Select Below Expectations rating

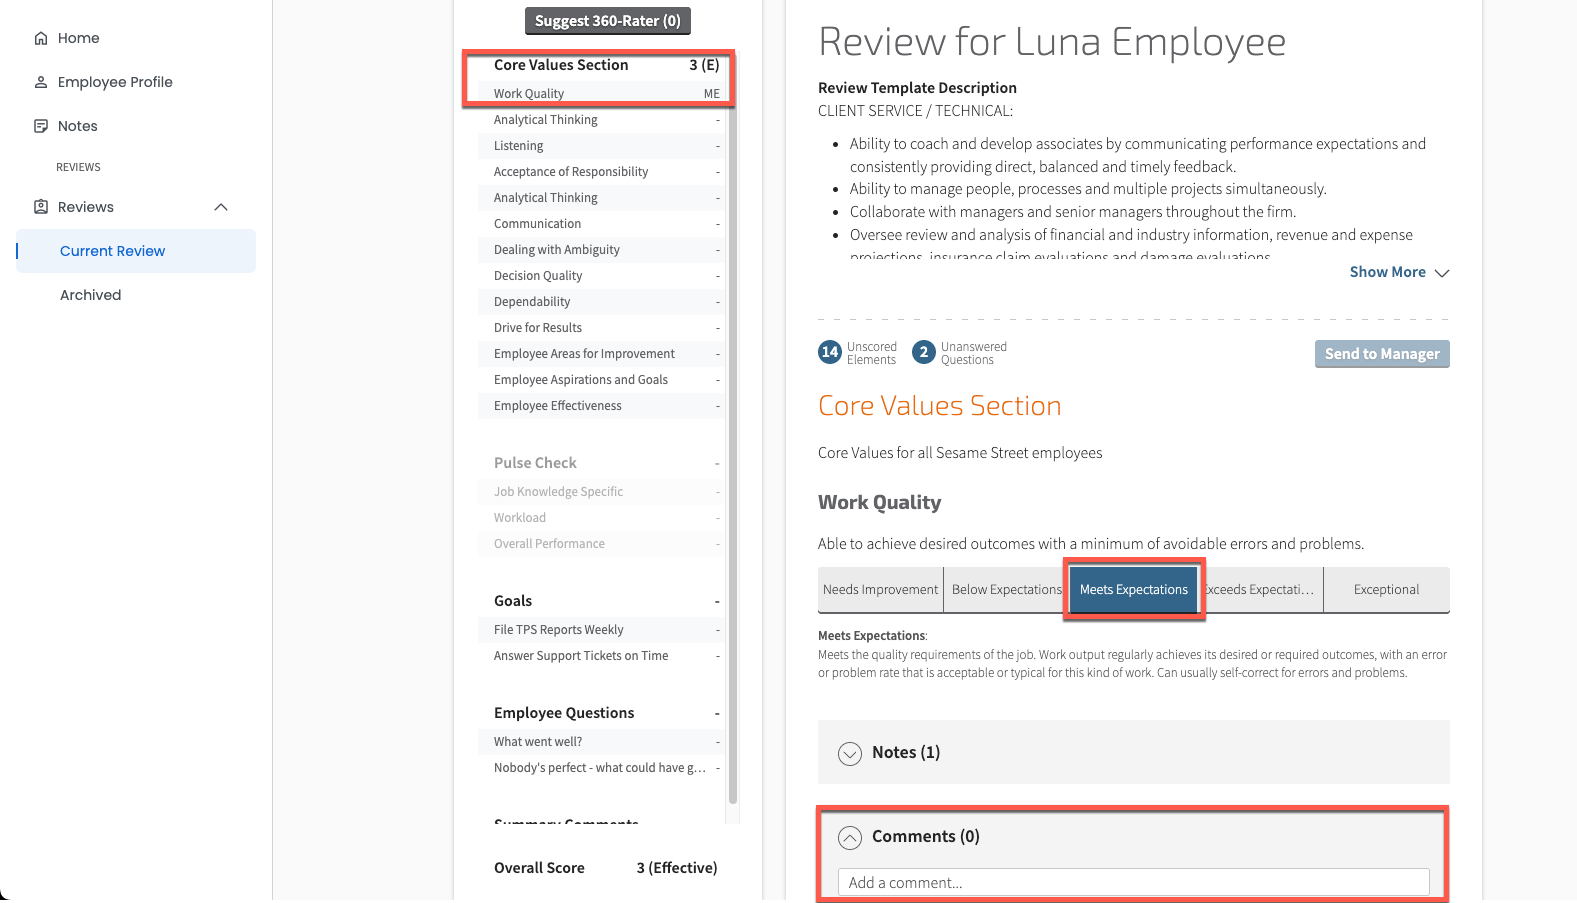(x=1006, y=590)
